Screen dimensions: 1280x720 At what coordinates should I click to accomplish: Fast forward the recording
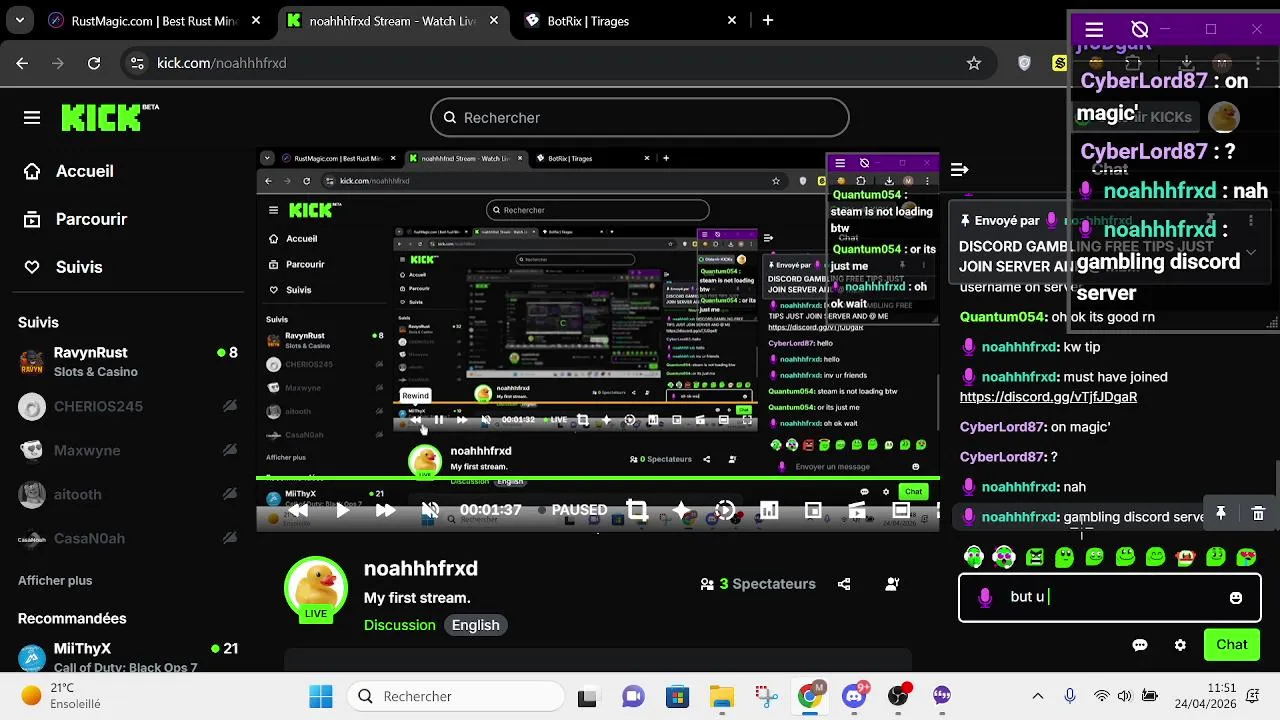tap(386, 510)
